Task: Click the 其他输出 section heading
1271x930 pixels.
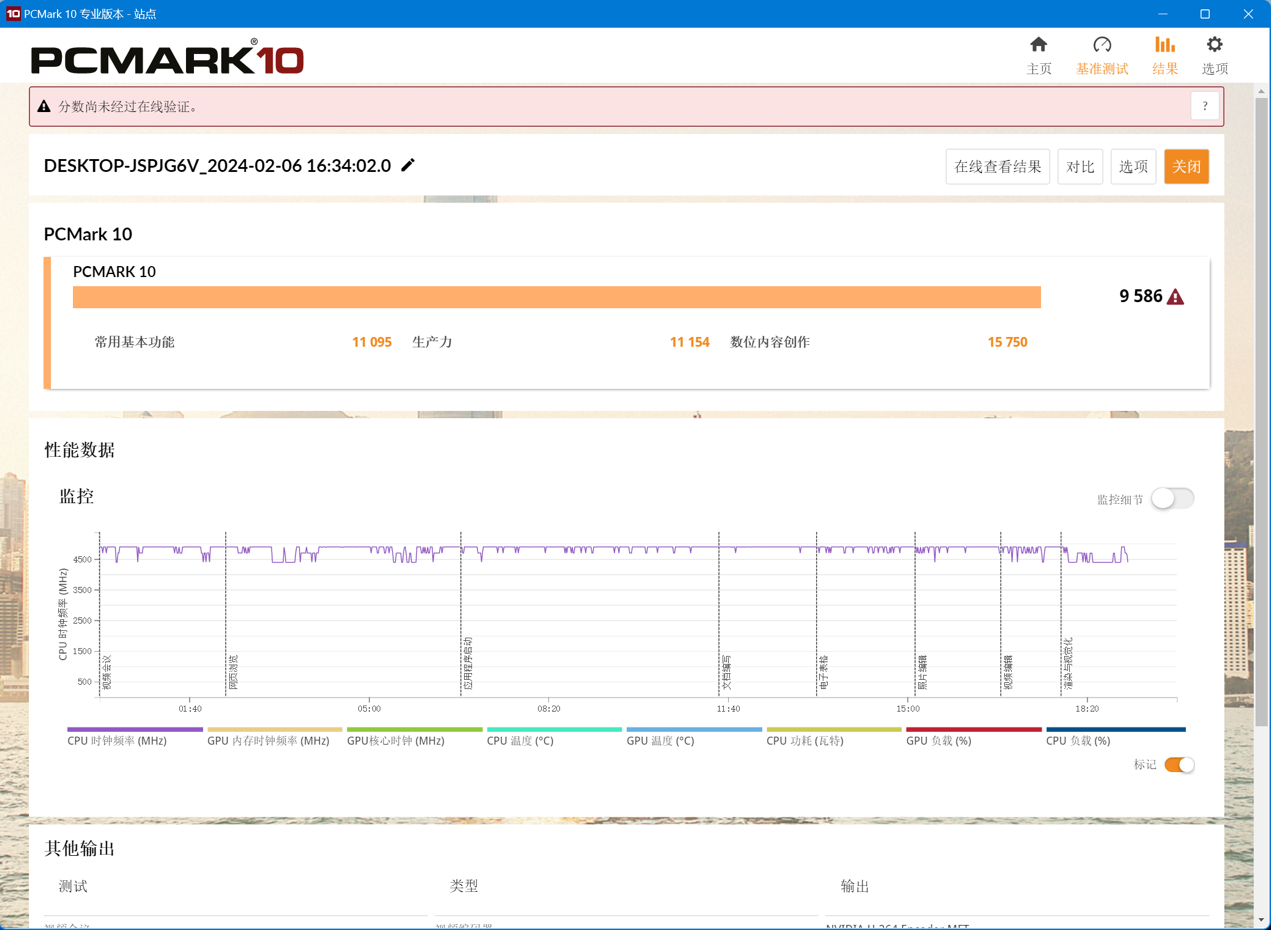Action: 80,849
